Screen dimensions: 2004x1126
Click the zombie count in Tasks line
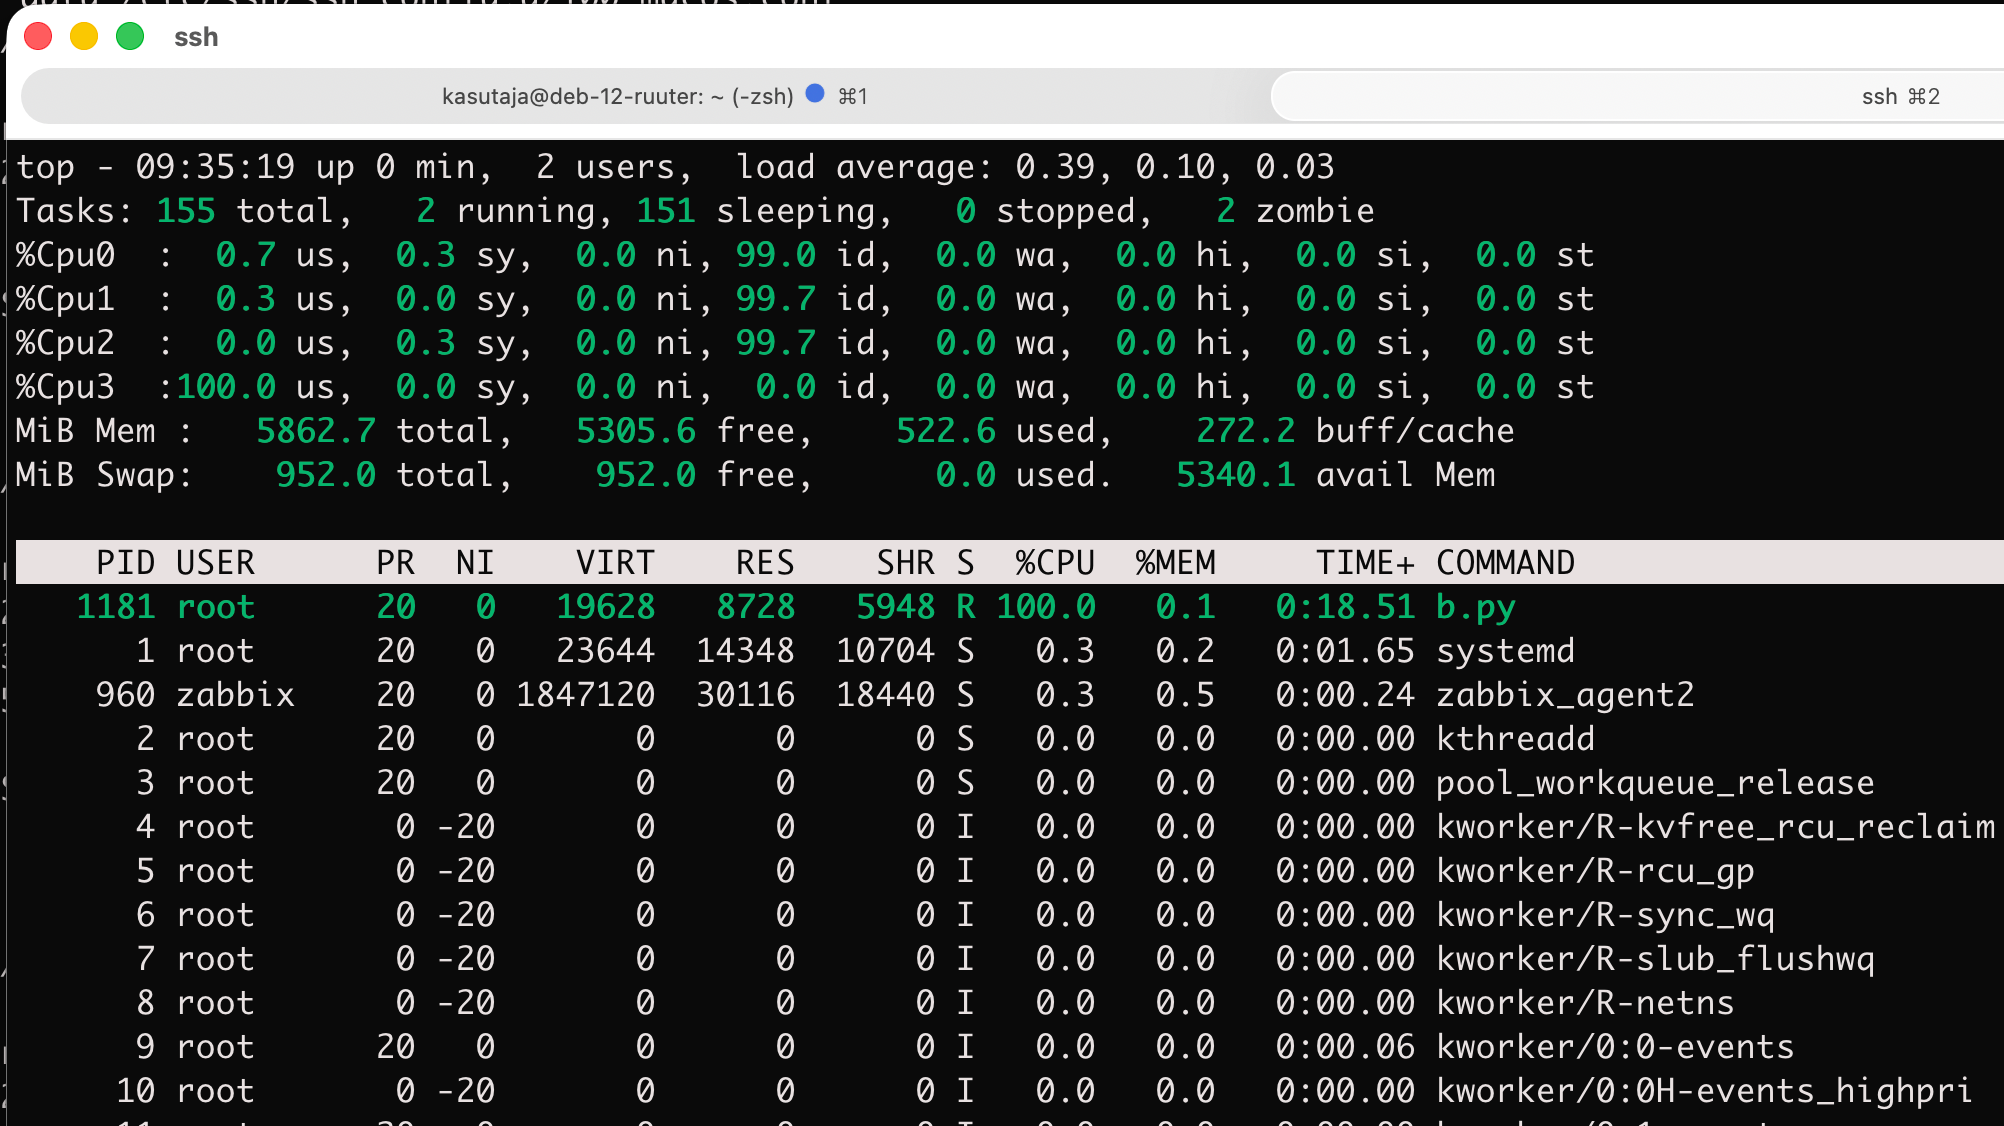point(1226,211)
